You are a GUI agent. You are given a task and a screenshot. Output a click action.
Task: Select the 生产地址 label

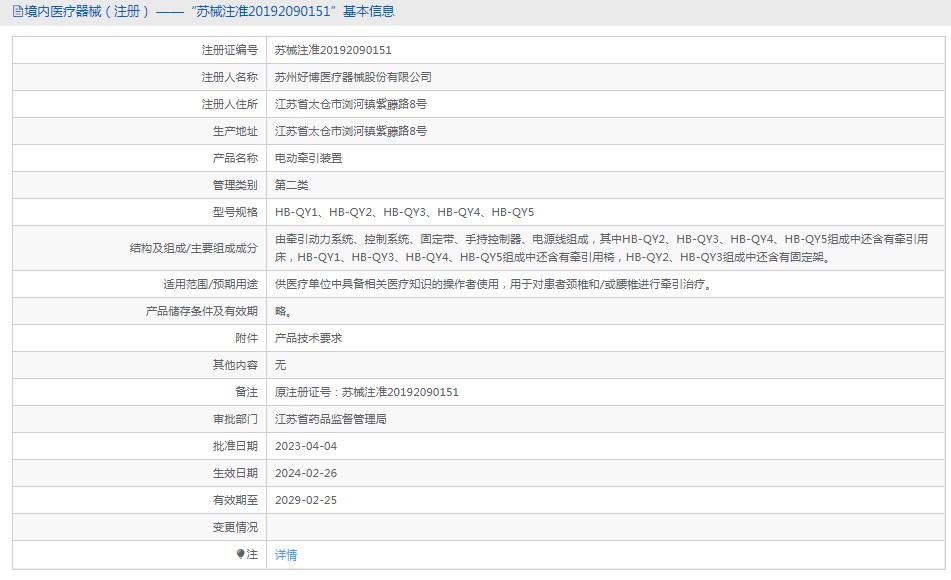click(x=235, y=131)
